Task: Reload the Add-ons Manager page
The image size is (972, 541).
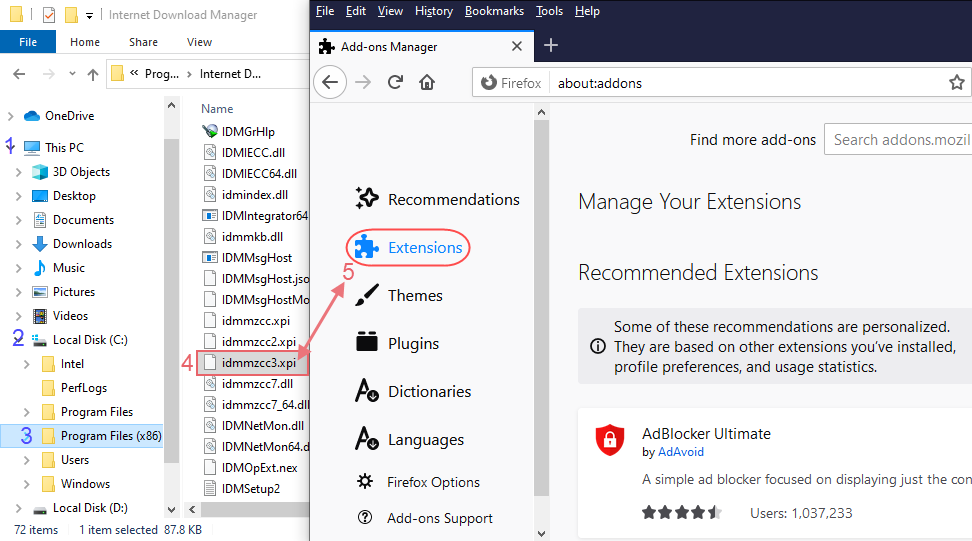Action: (395, 82)
